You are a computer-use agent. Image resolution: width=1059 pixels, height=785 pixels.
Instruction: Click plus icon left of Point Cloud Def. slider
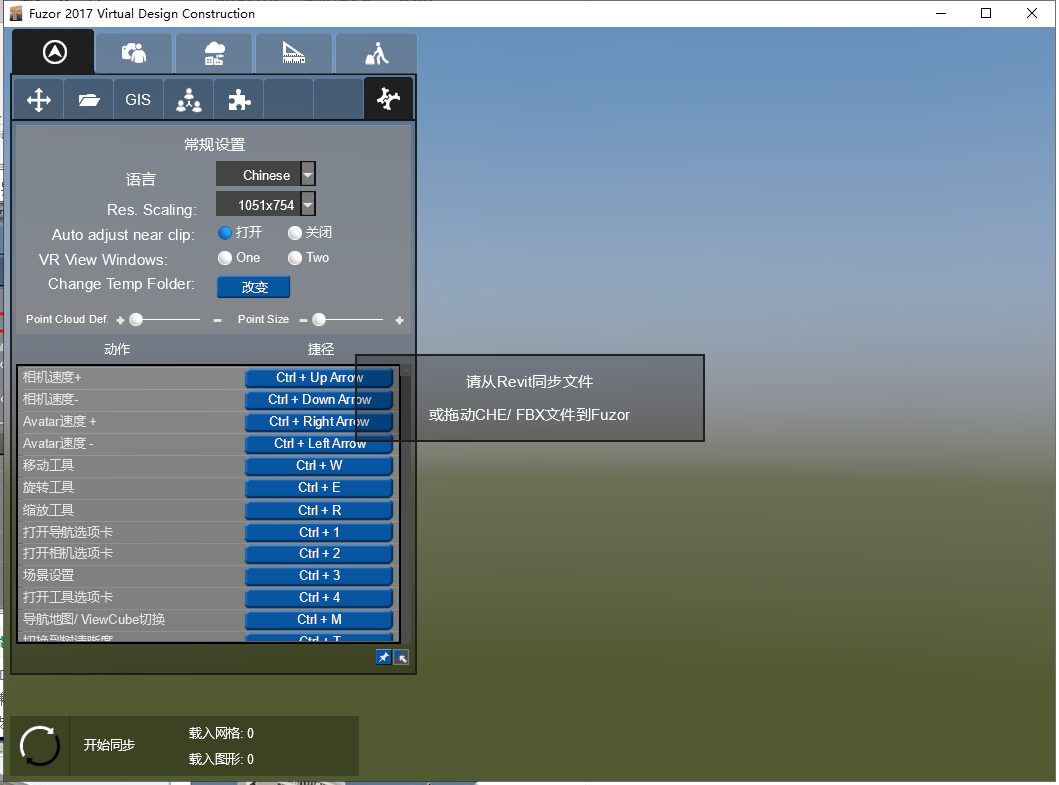(x=120, y=320)
